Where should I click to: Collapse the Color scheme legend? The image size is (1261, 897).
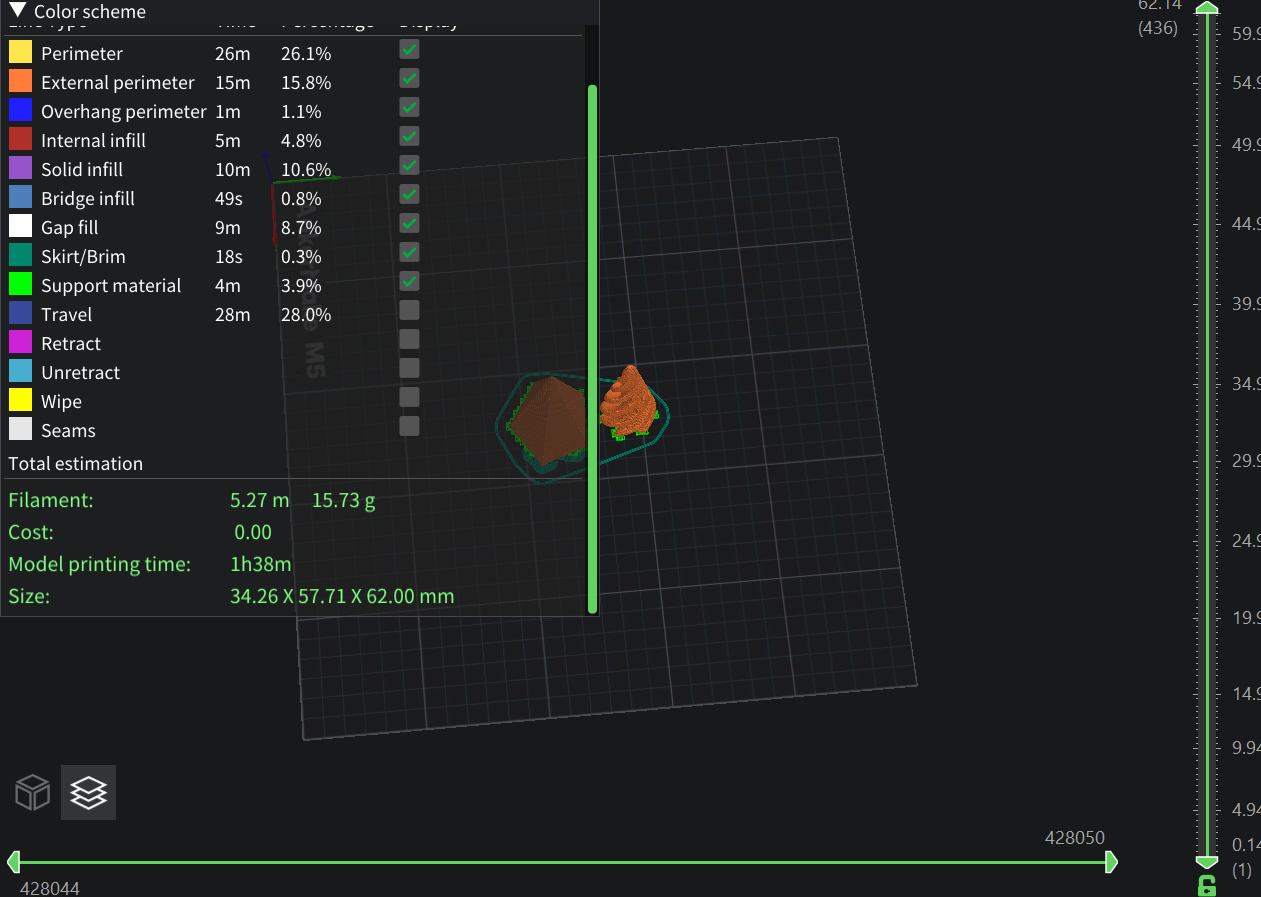[17, 12]
